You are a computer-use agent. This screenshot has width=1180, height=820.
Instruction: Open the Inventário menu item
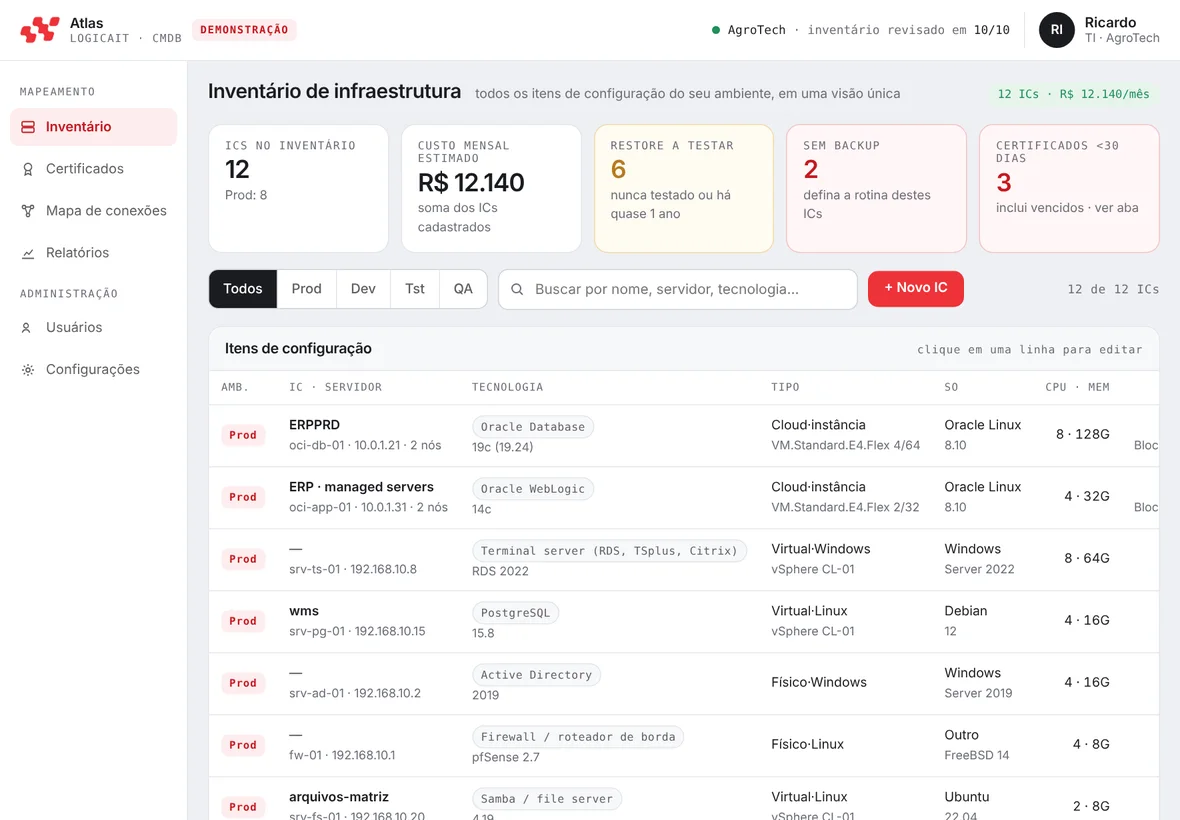93,127
